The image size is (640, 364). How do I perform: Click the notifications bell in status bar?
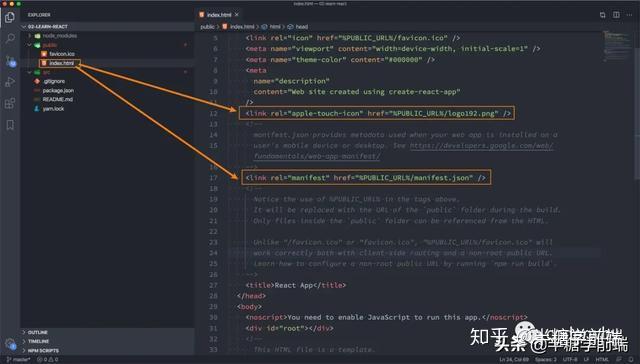point(631,360)
